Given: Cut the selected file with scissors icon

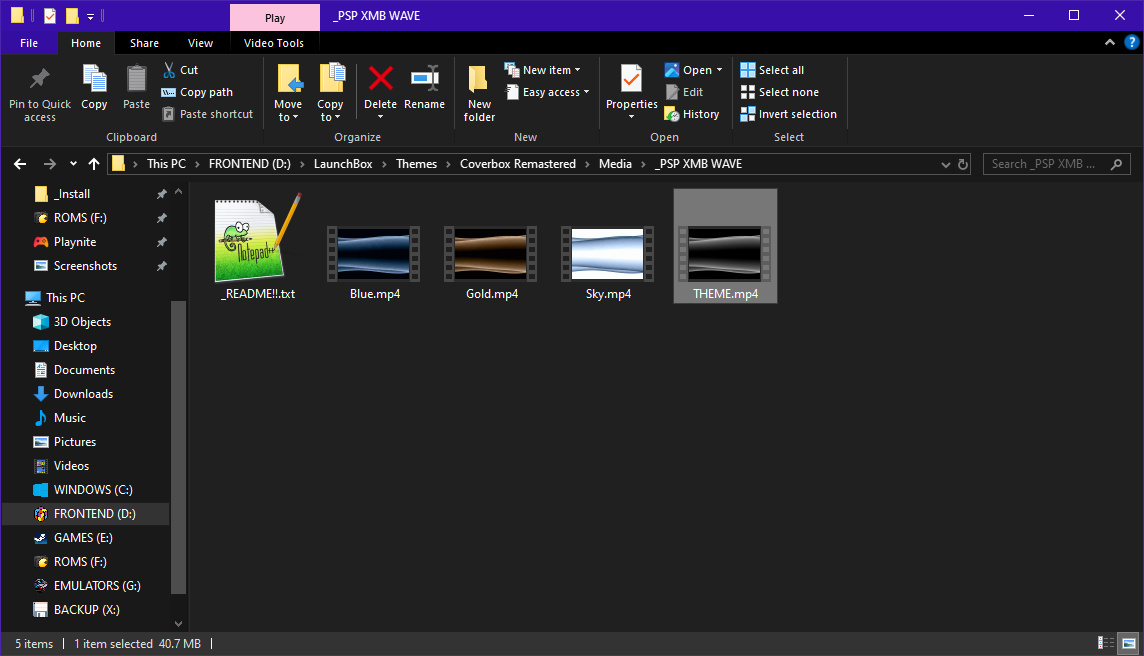Looking at the screenshot, I should 169,70.
